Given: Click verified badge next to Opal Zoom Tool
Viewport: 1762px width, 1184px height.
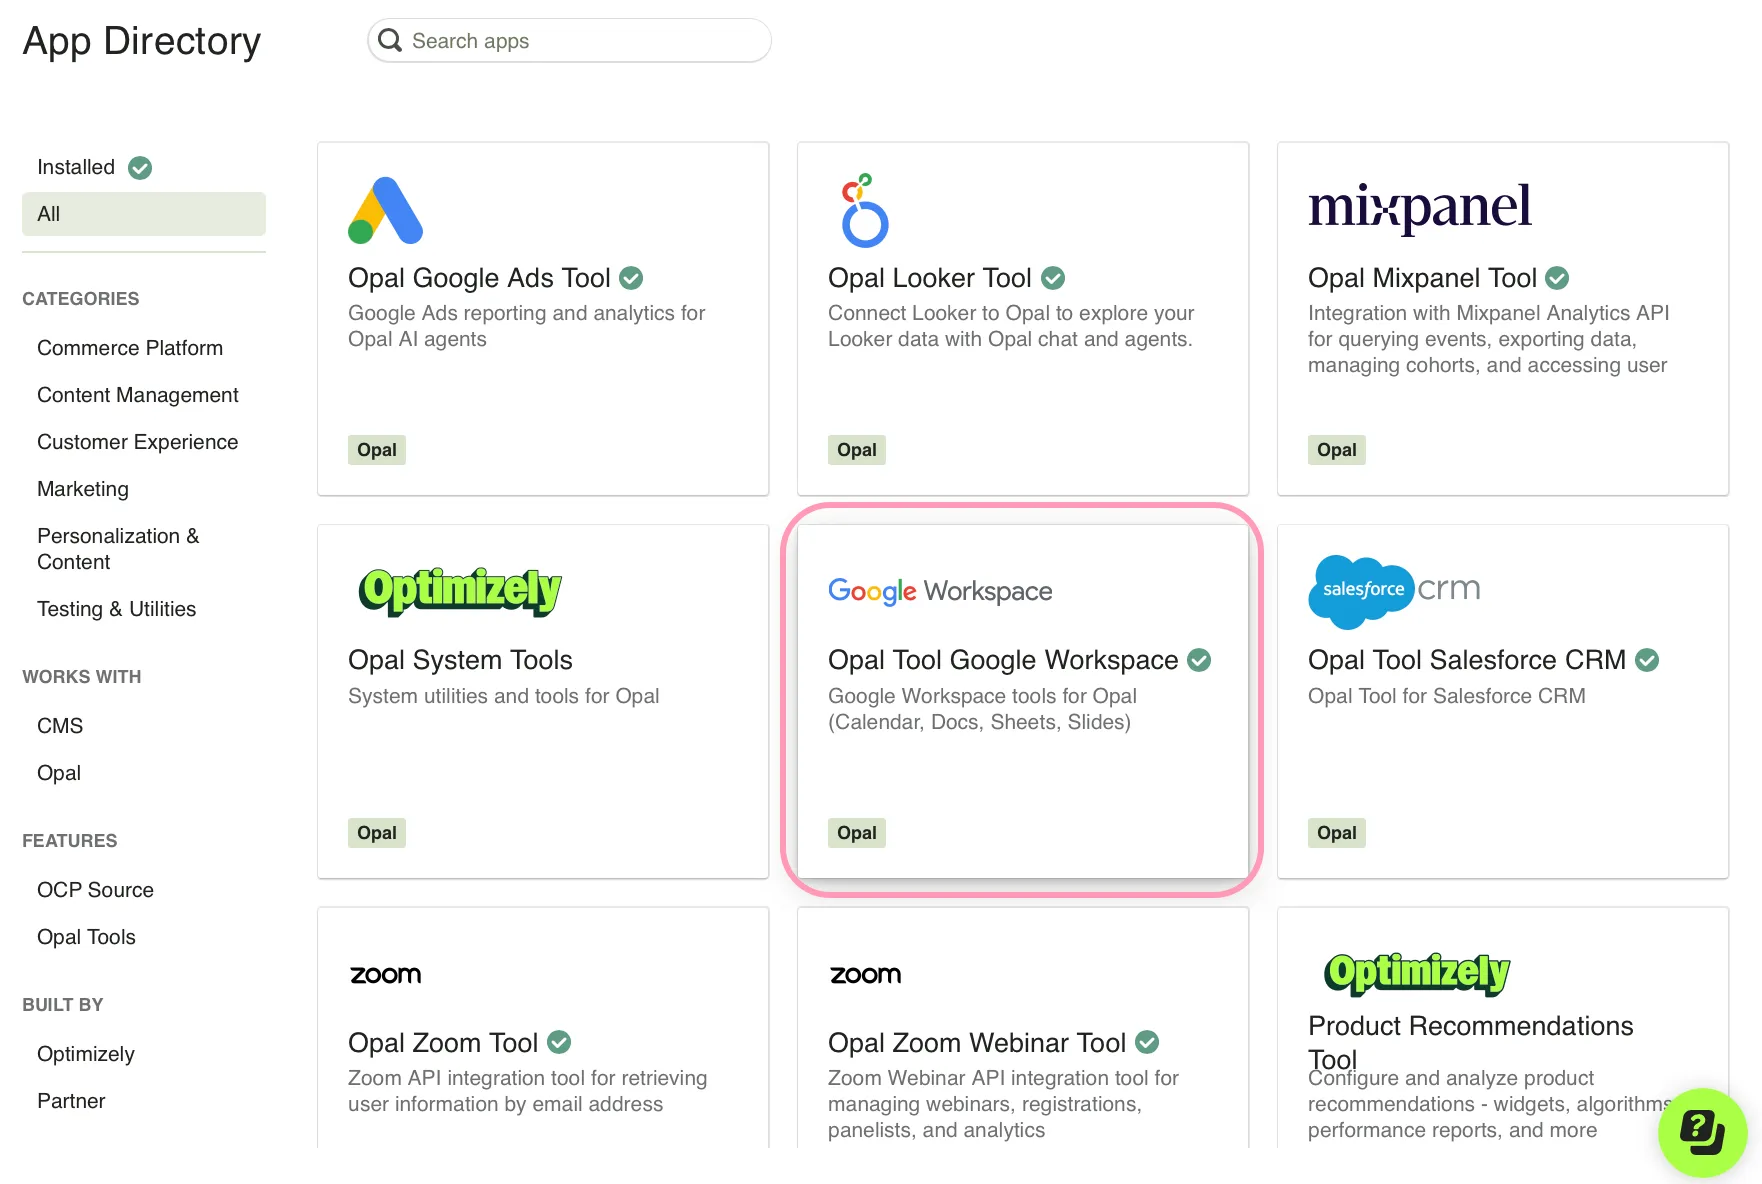Looking at the screenshot, I should tap(559, 1042).
